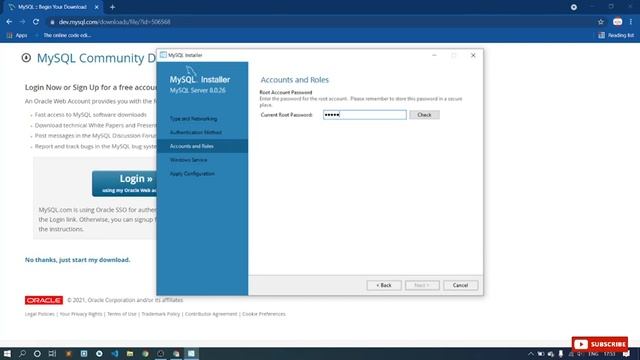Click the Back button in the installer
This screenshot has width=640, height=360.
pyautogui.click(x=384, y=285)
